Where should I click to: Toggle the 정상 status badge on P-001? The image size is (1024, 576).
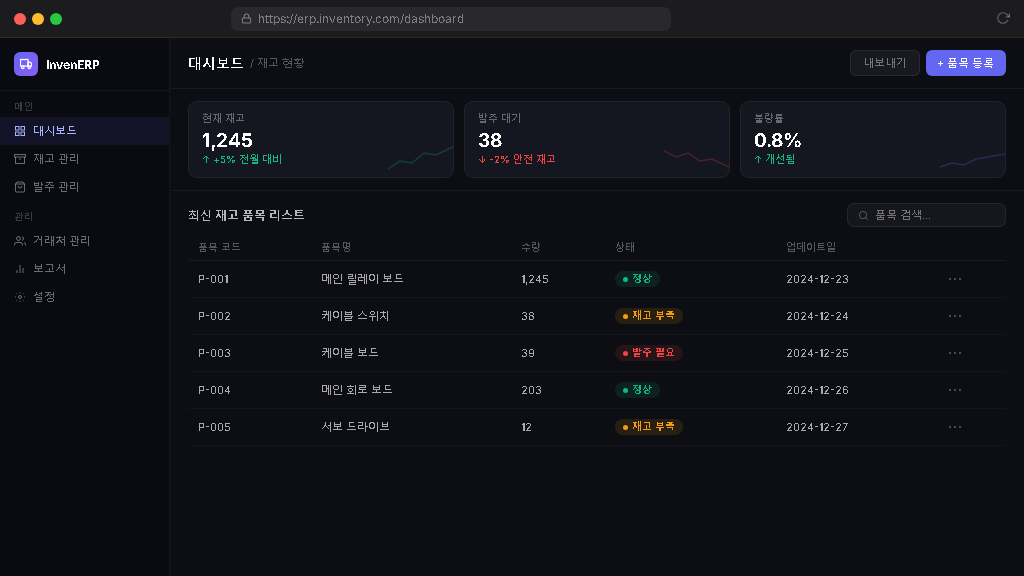click(637, 279)
